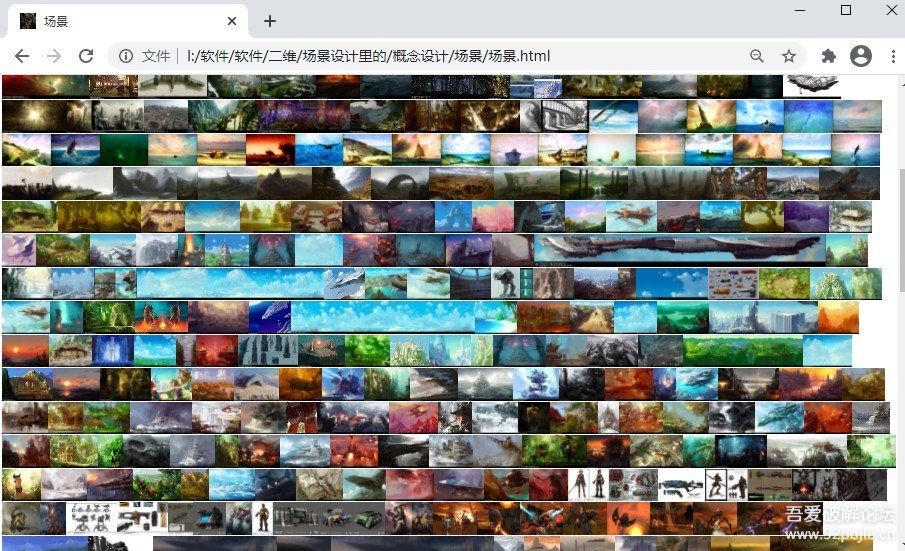This screenshot has width=905, height=551.
Task: View site information via the info circle icon
Action: [125, 56]
